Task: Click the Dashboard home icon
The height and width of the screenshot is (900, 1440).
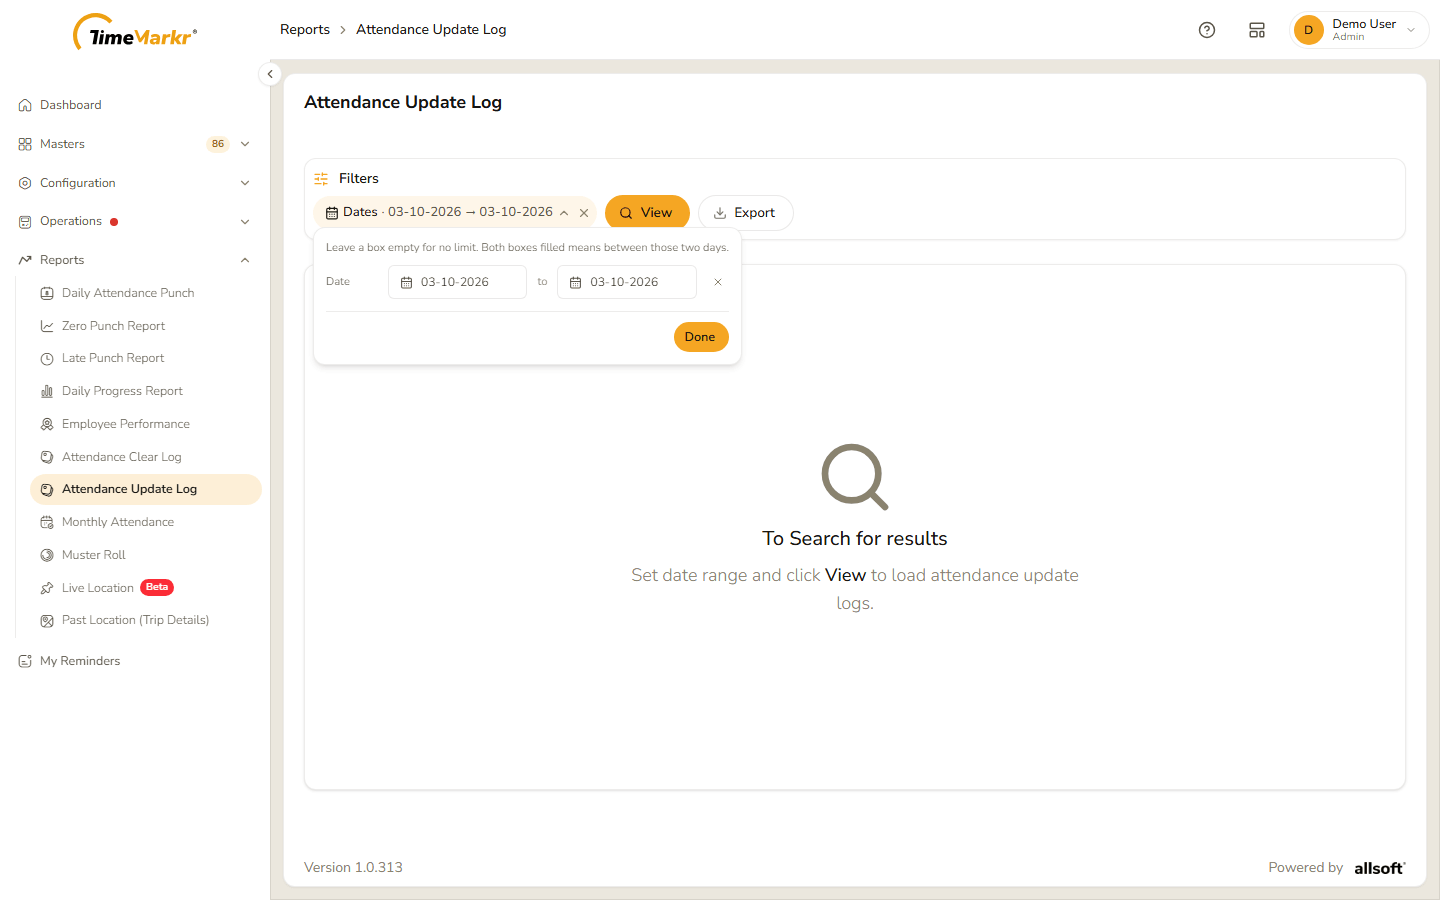Action: (25, 105)
